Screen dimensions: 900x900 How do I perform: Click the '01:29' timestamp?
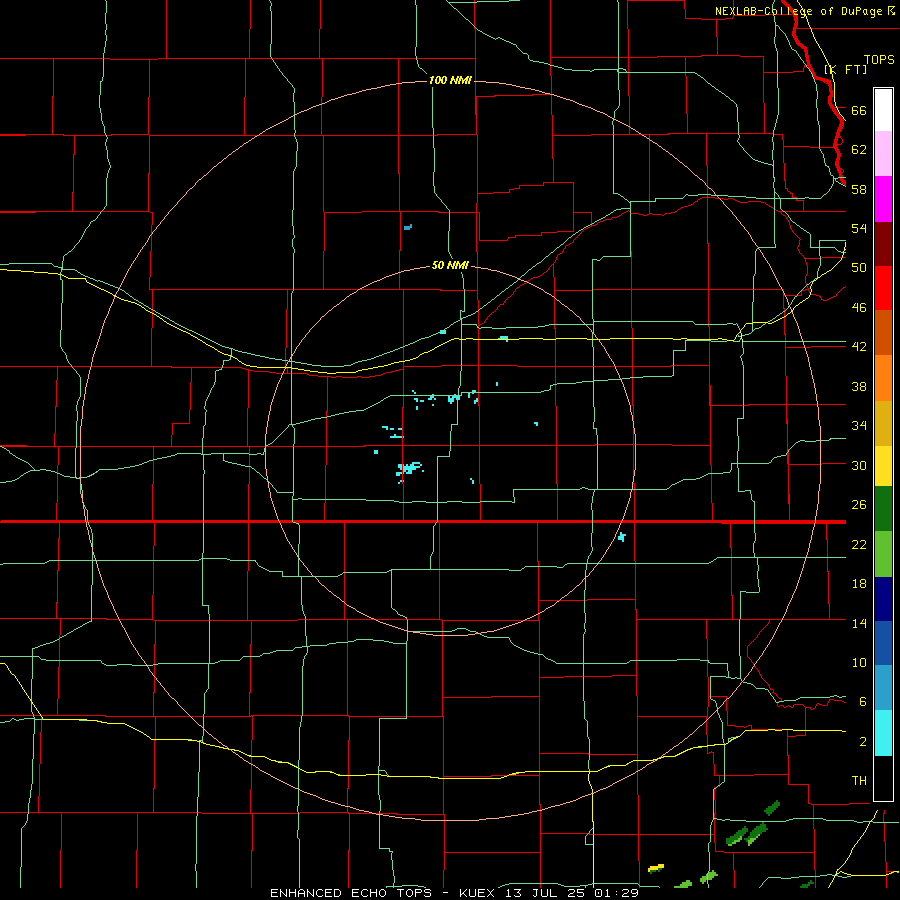click(x=616, y=893)
